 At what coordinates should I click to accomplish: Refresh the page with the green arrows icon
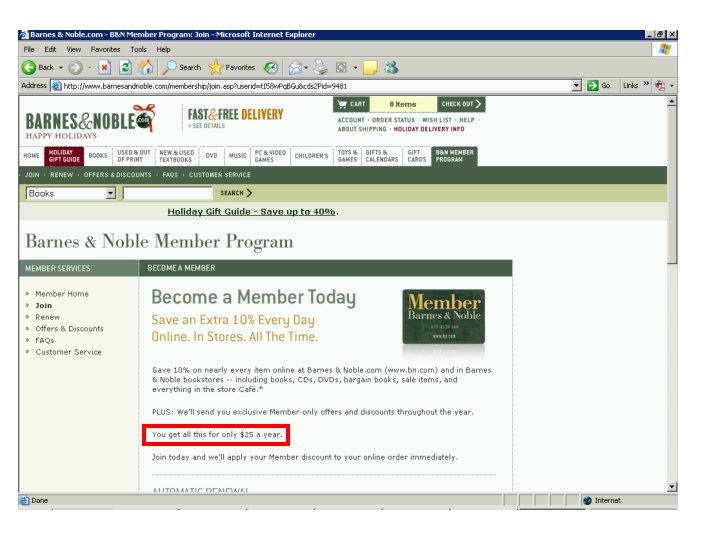(125, 68)
